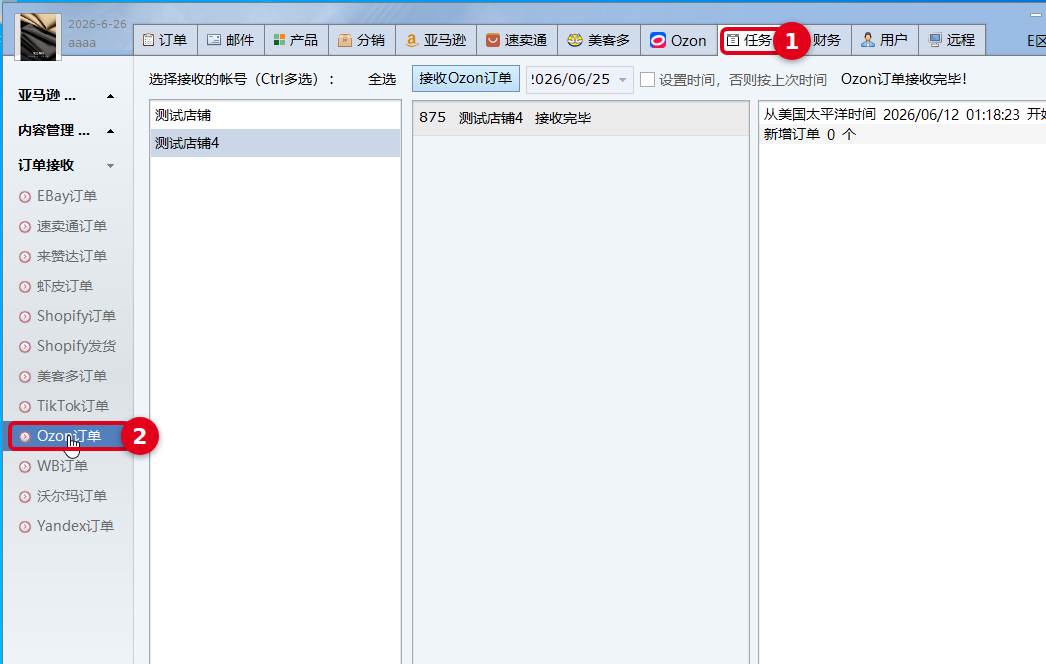The image size is (1046, 664).
Task: Open the 美客多 tab
Action: point(599,40)
